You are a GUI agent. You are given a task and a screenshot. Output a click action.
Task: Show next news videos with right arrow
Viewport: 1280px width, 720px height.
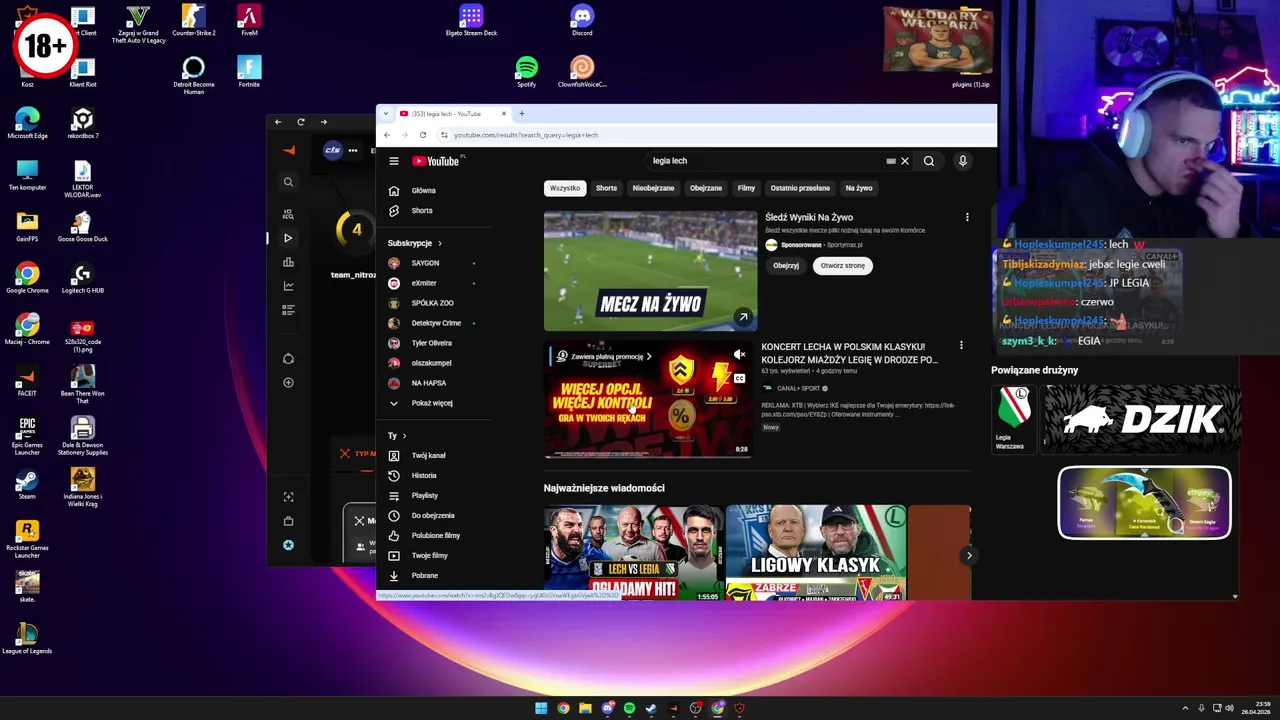point(968,556)
